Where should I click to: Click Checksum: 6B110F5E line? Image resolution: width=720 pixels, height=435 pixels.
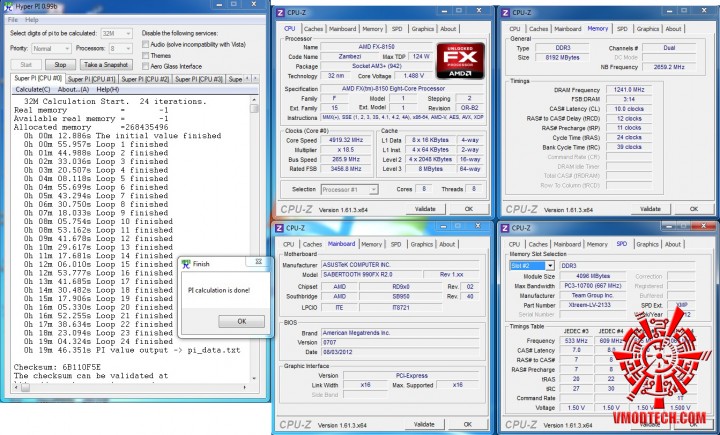(57, 367)
